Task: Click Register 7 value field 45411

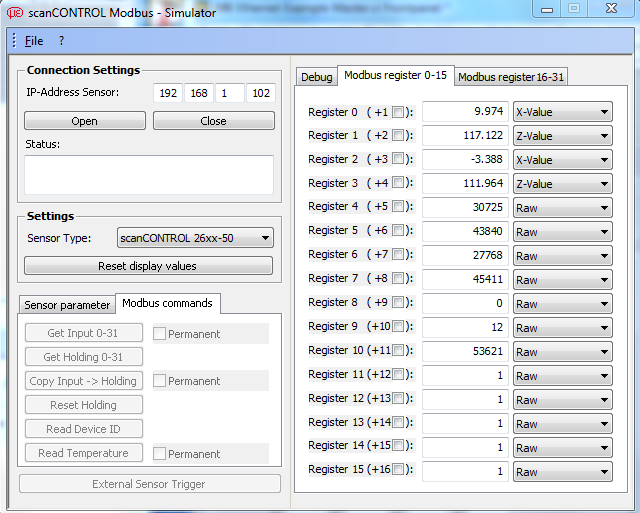Action: click(x=465, y=280)
